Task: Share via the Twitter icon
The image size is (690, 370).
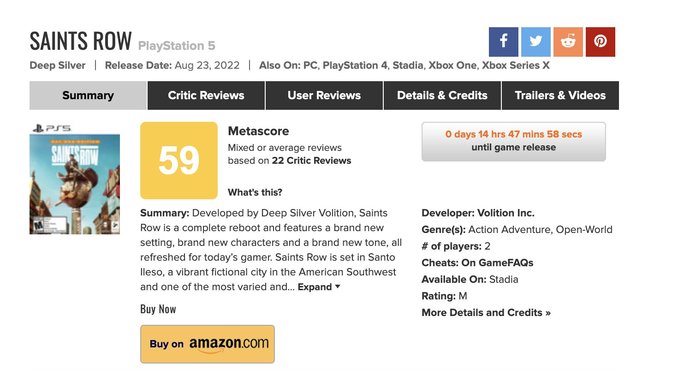Action: [x=536, y=42]
